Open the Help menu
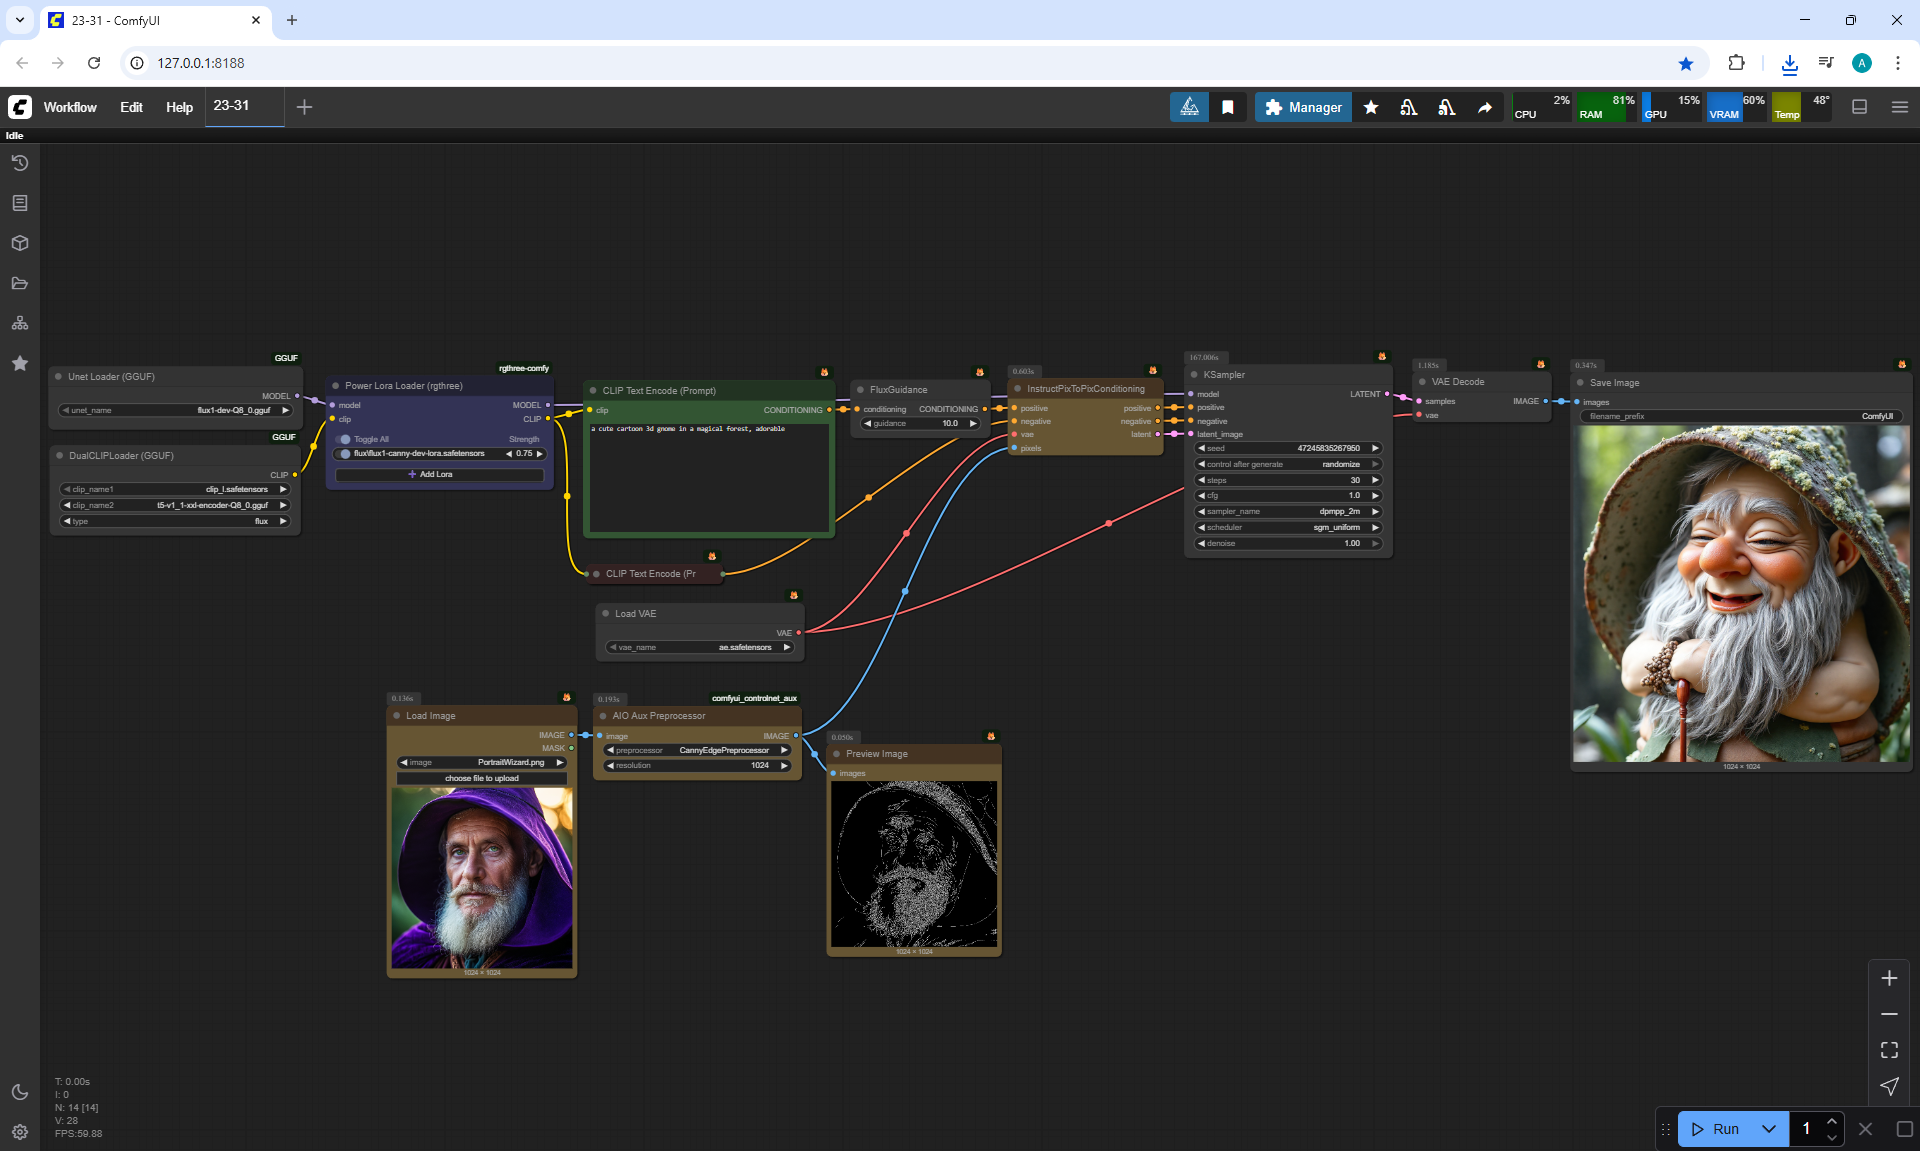This screenshot has width=1920, height=1151. 179,107
